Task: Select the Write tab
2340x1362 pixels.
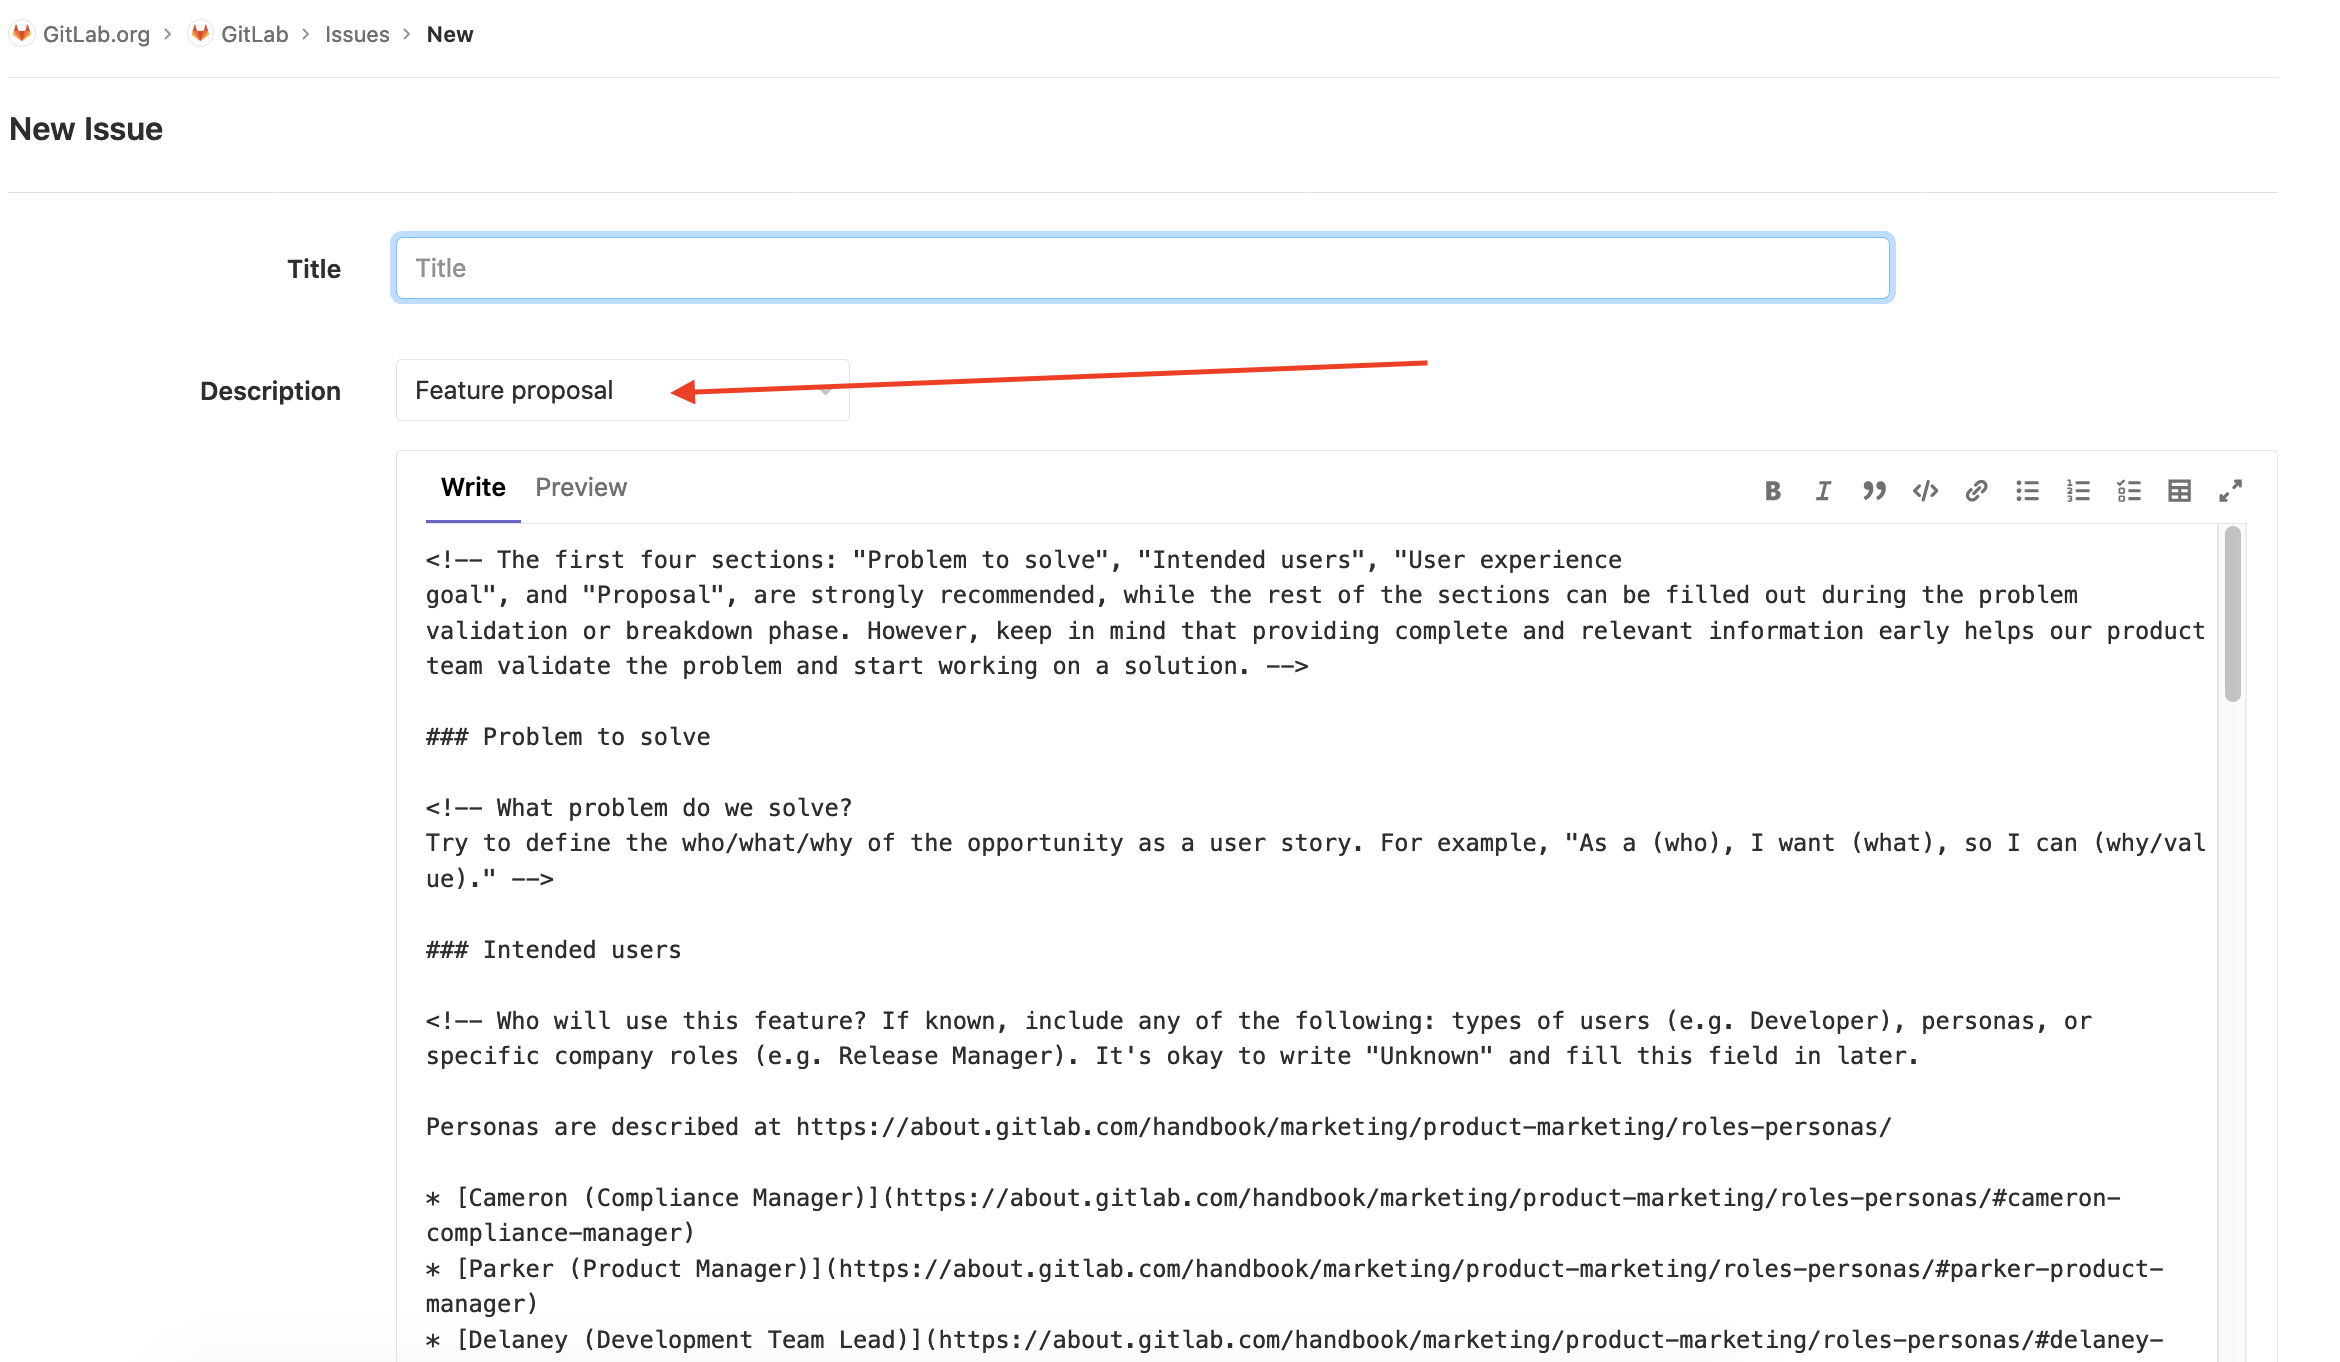Action: pyautogui.click(x=471, y=487)
